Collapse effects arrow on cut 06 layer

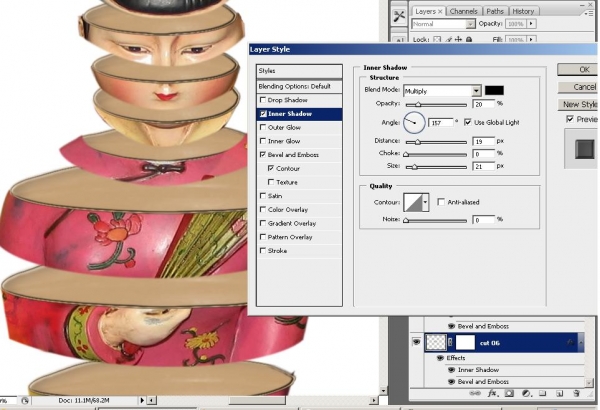(x=581, y=342)
